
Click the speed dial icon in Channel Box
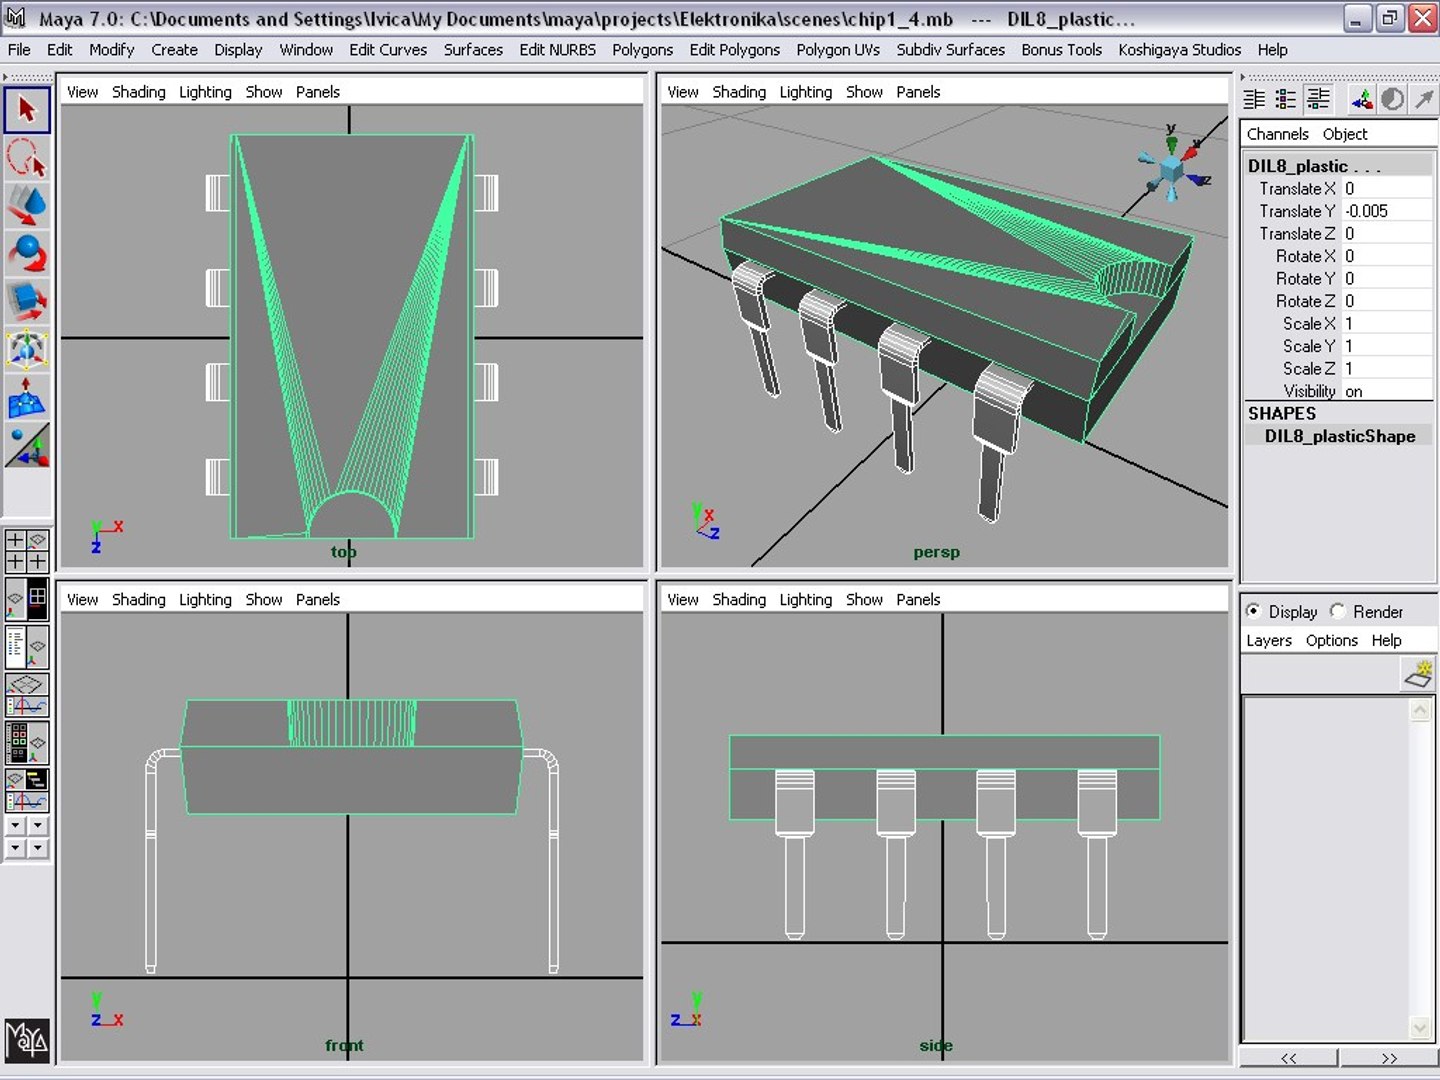(x=1392, y=99)
